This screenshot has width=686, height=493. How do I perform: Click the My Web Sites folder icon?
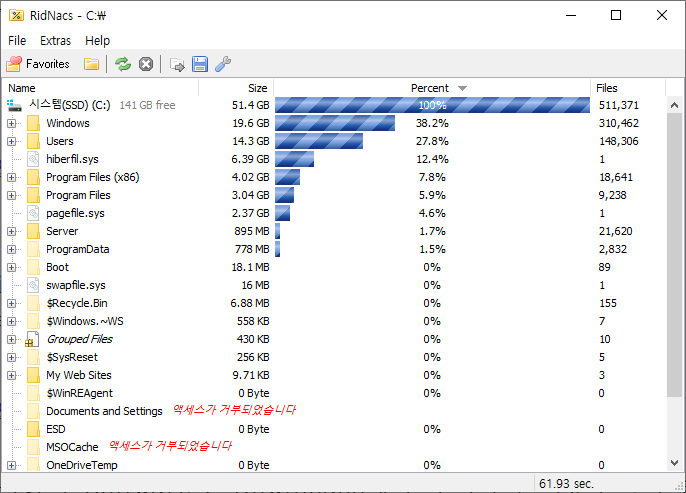33,375
